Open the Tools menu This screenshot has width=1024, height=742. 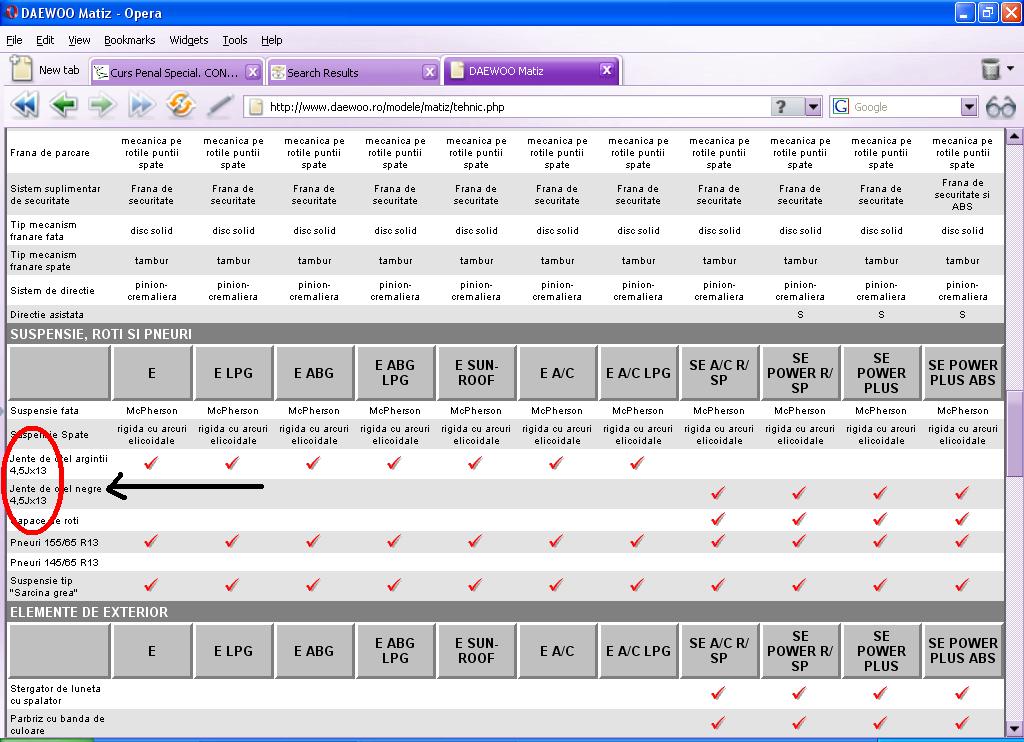[x=235, y=40]
